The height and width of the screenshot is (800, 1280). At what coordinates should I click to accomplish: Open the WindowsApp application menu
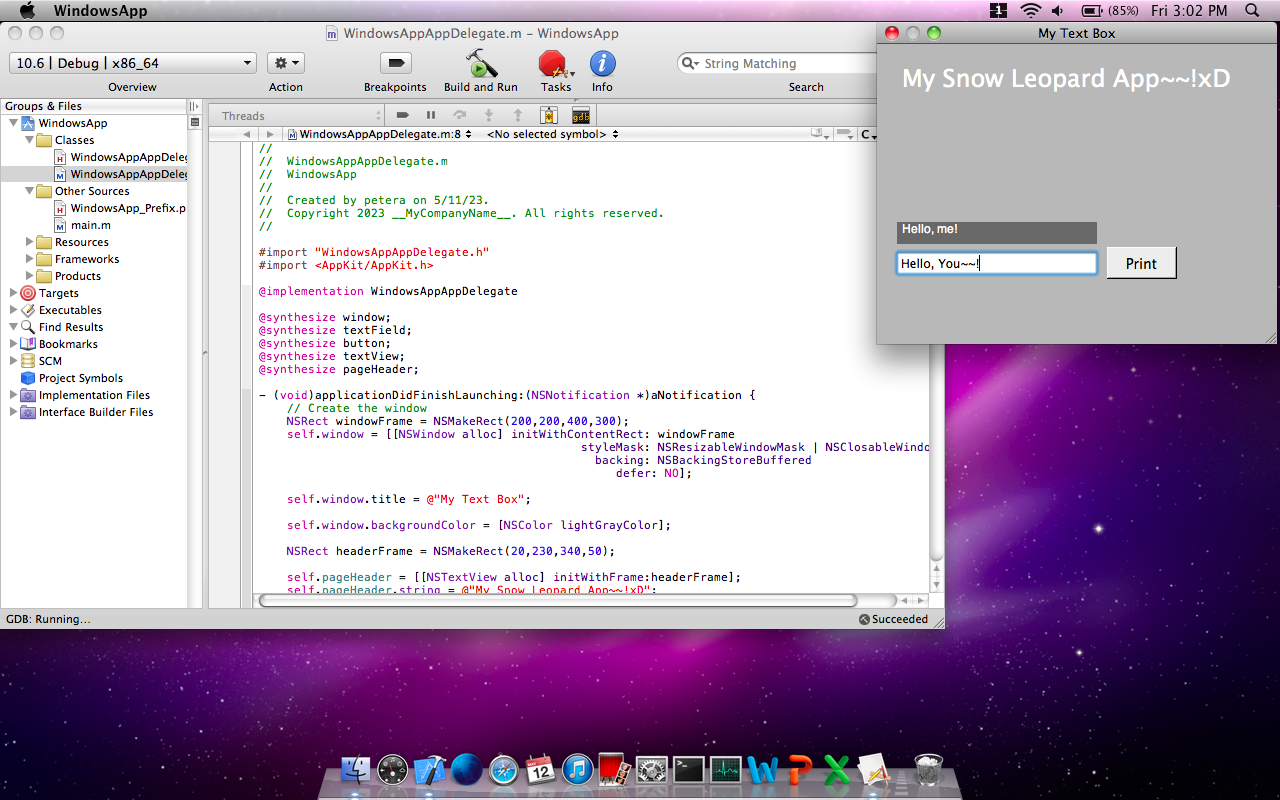[100, 11]
